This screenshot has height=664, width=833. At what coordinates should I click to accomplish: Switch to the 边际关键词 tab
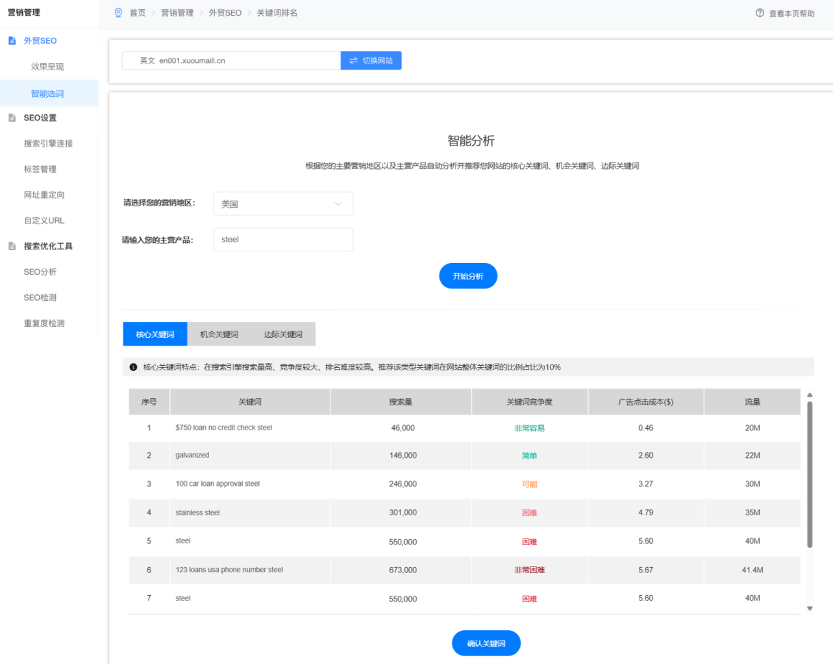(285, 334)
